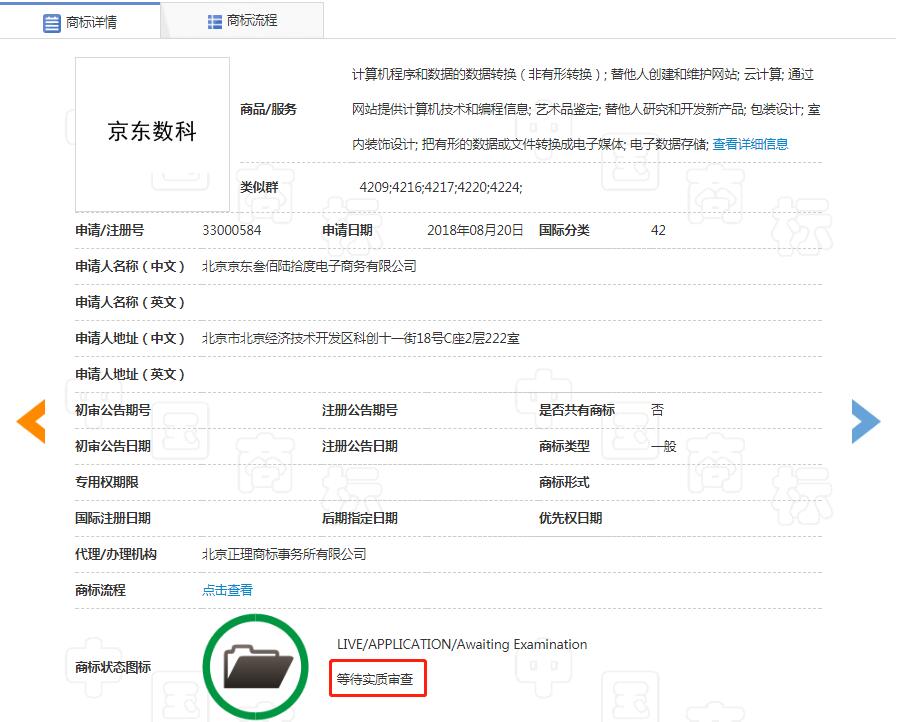Click the 京东数科 trademark image
The height and width of the screenshot is (722, 923).
[x=152, y=133]
